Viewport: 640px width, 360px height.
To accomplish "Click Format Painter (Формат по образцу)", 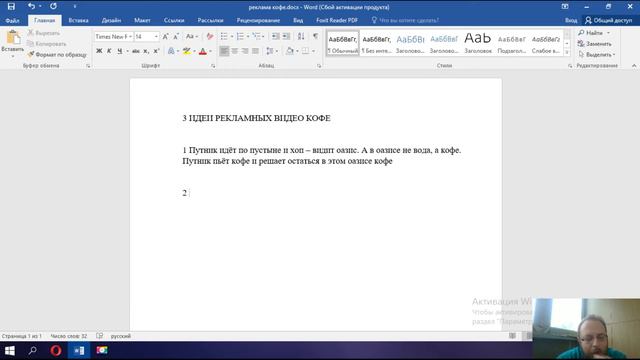I will coord(57,54).
